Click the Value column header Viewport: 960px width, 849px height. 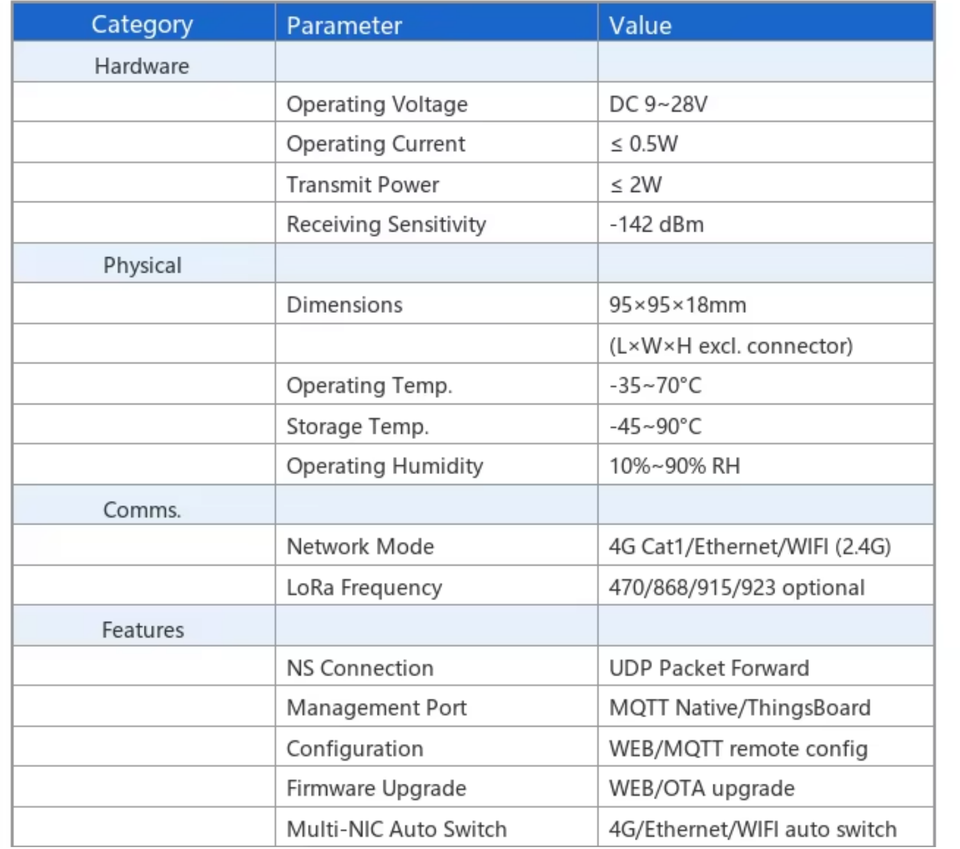[766, 23]
